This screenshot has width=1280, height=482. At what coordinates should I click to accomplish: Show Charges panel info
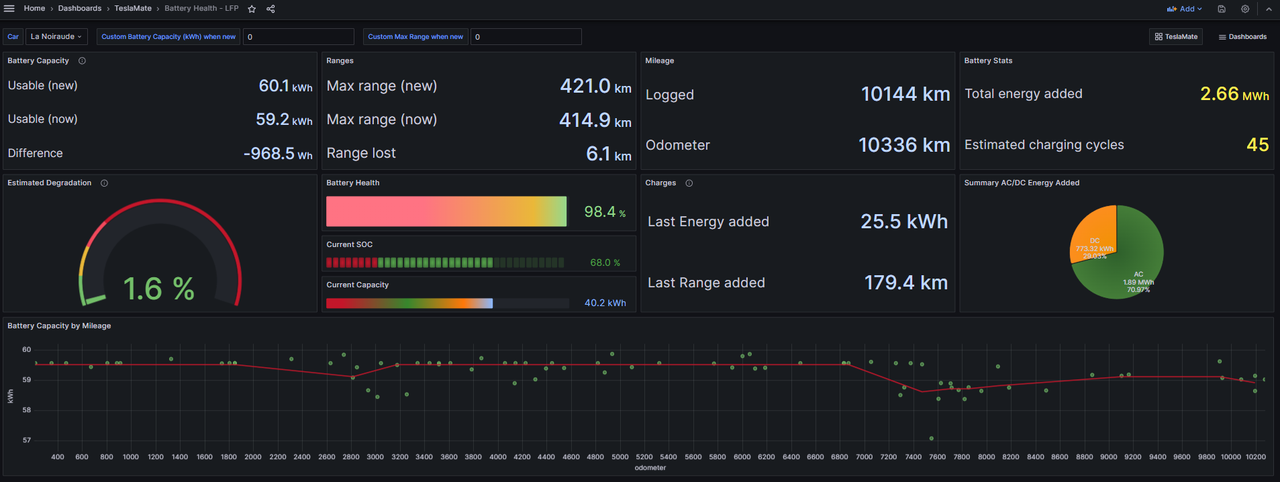689,183
